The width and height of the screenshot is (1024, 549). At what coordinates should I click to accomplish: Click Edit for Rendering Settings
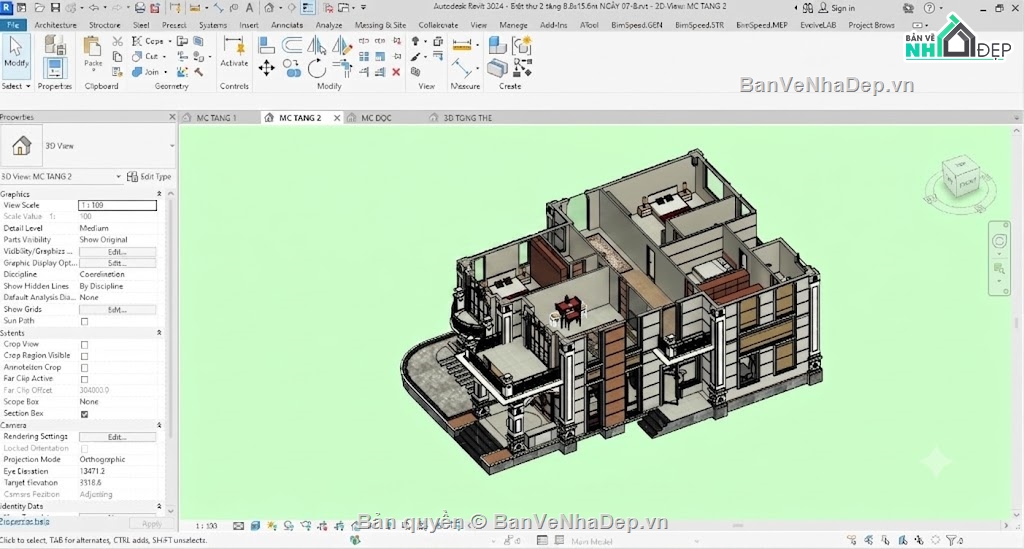pos(118,437)
